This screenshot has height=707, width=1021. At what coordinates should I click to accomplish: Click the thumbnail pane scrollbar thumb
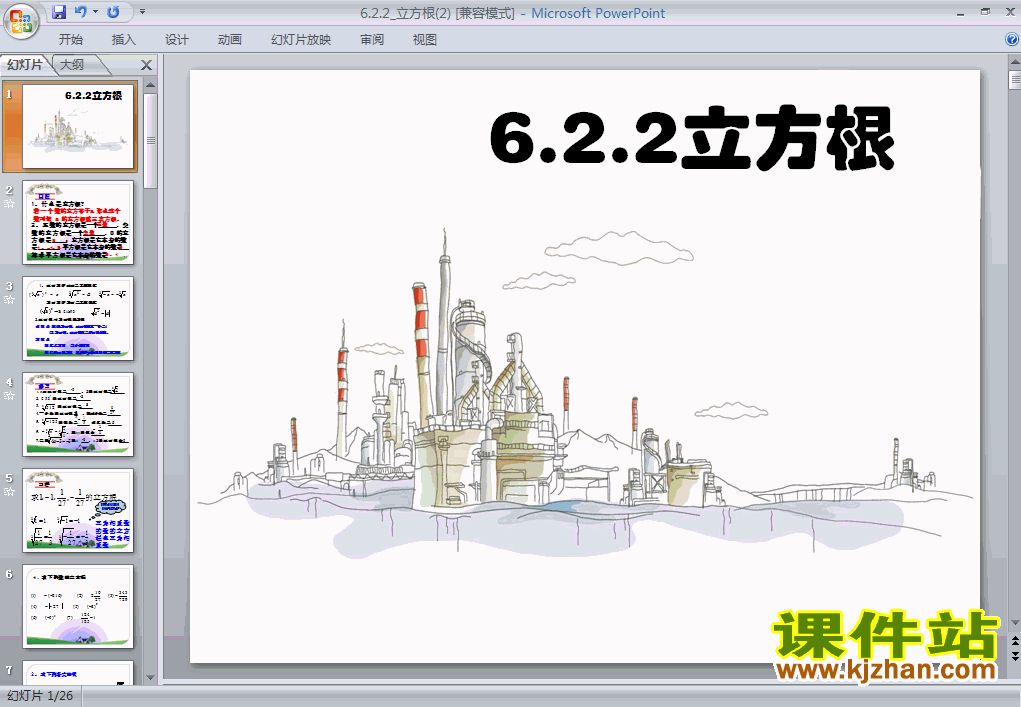coord(150,141)
